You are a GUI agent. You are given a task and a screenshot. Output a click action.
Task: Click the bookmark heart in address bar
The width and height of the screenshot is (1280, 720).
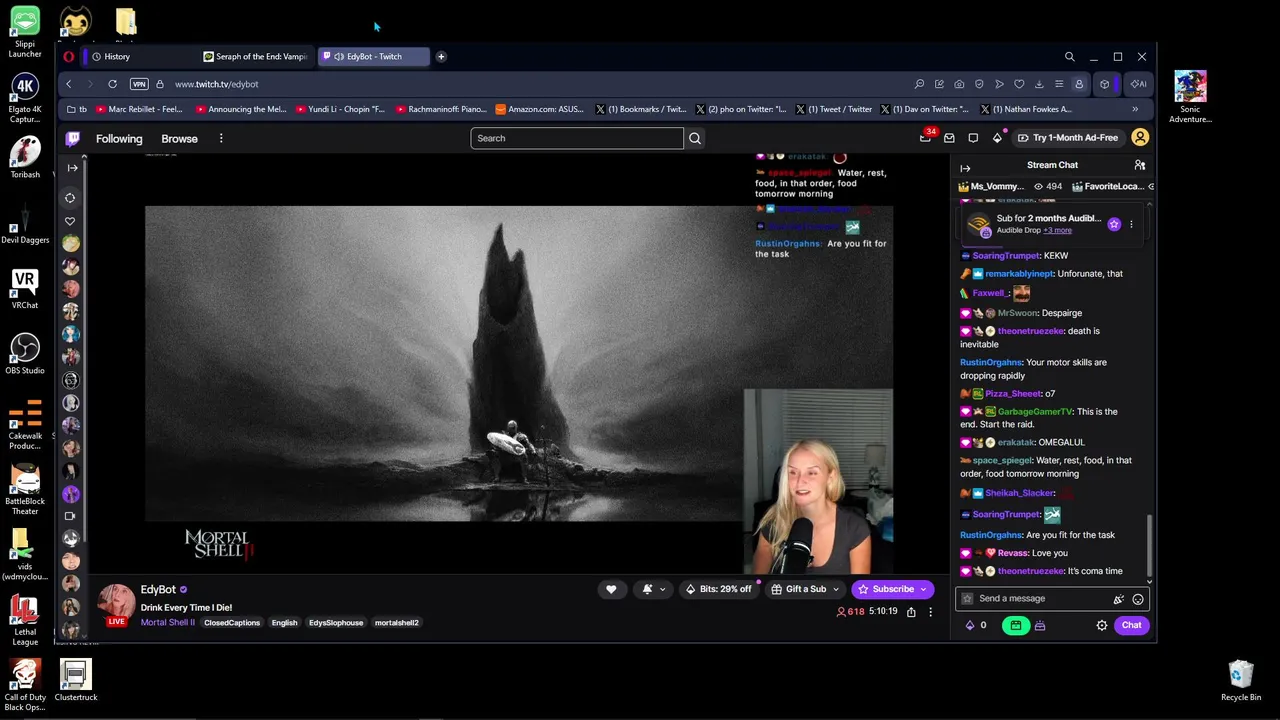tap(1019, 84)
